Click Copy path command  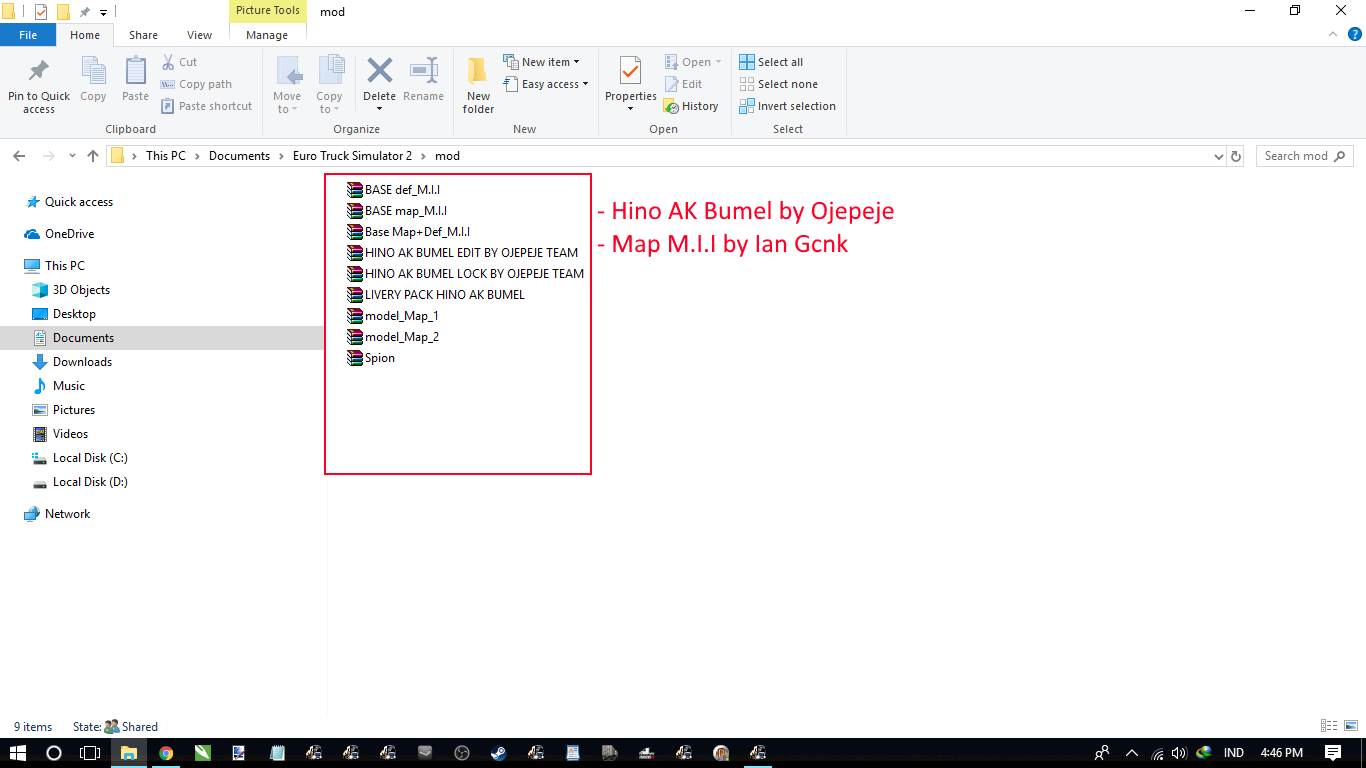pos(196,84)
